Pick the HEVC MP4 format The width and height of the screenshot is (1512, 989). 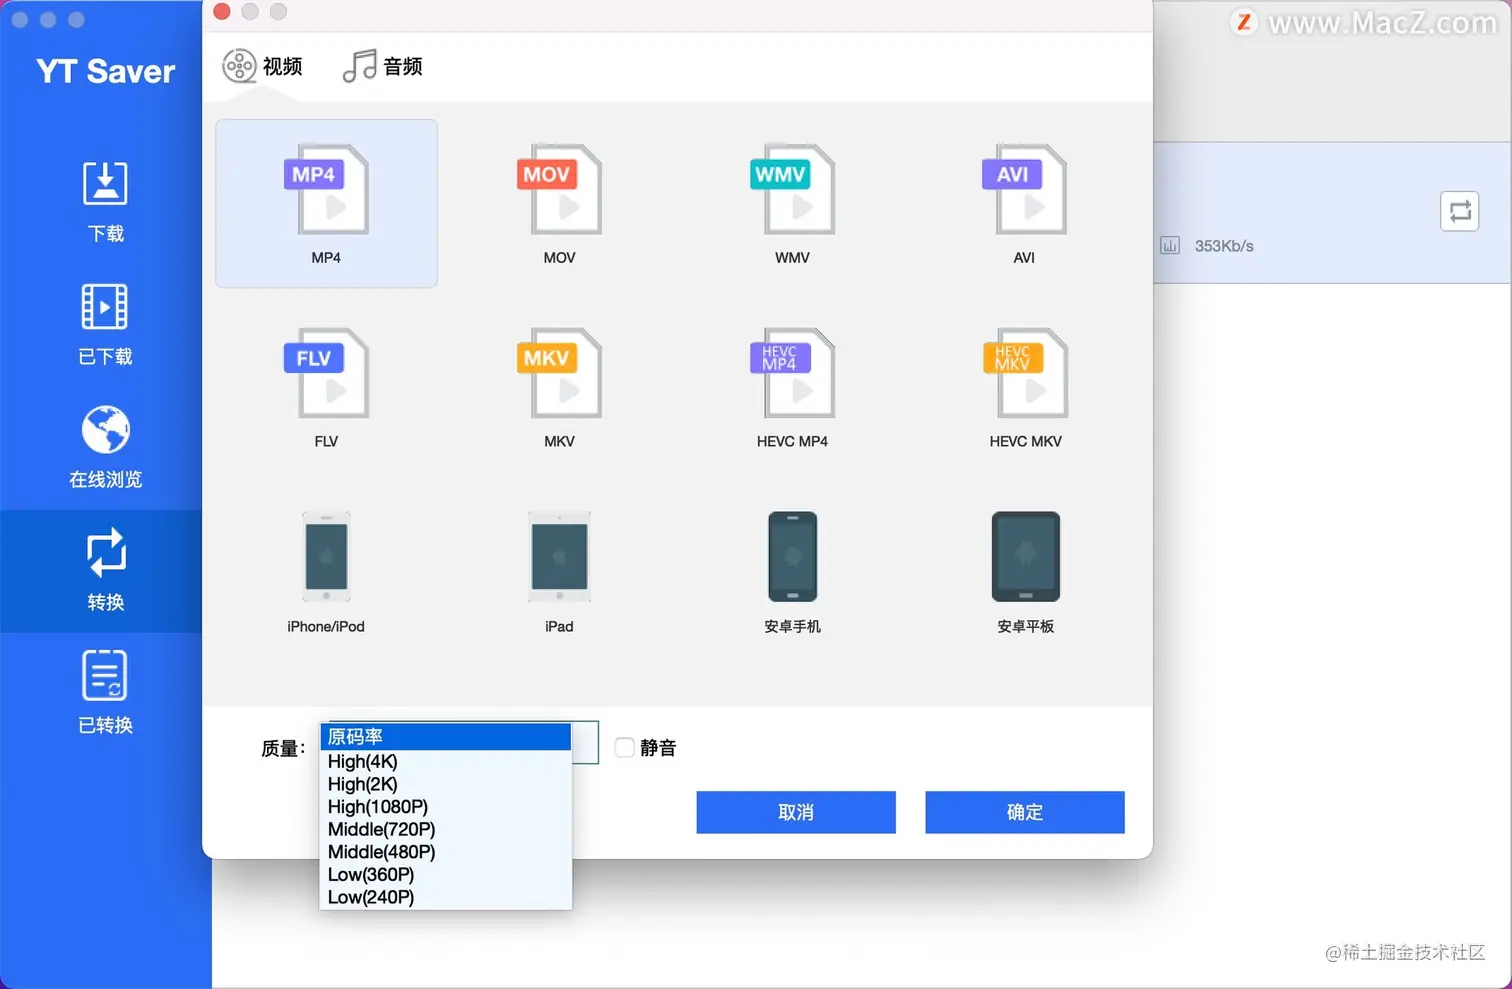(x=792, y=373)
